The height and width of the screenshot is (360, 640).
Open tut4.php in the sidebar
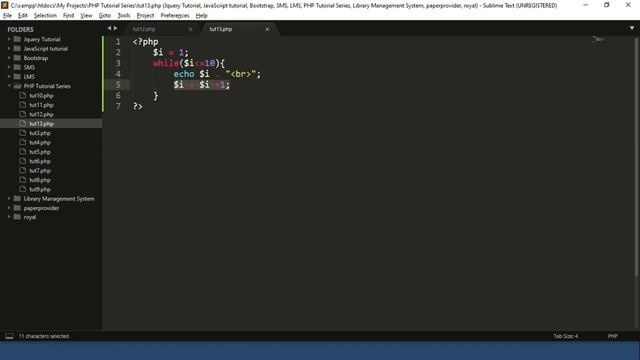point(40,142)
